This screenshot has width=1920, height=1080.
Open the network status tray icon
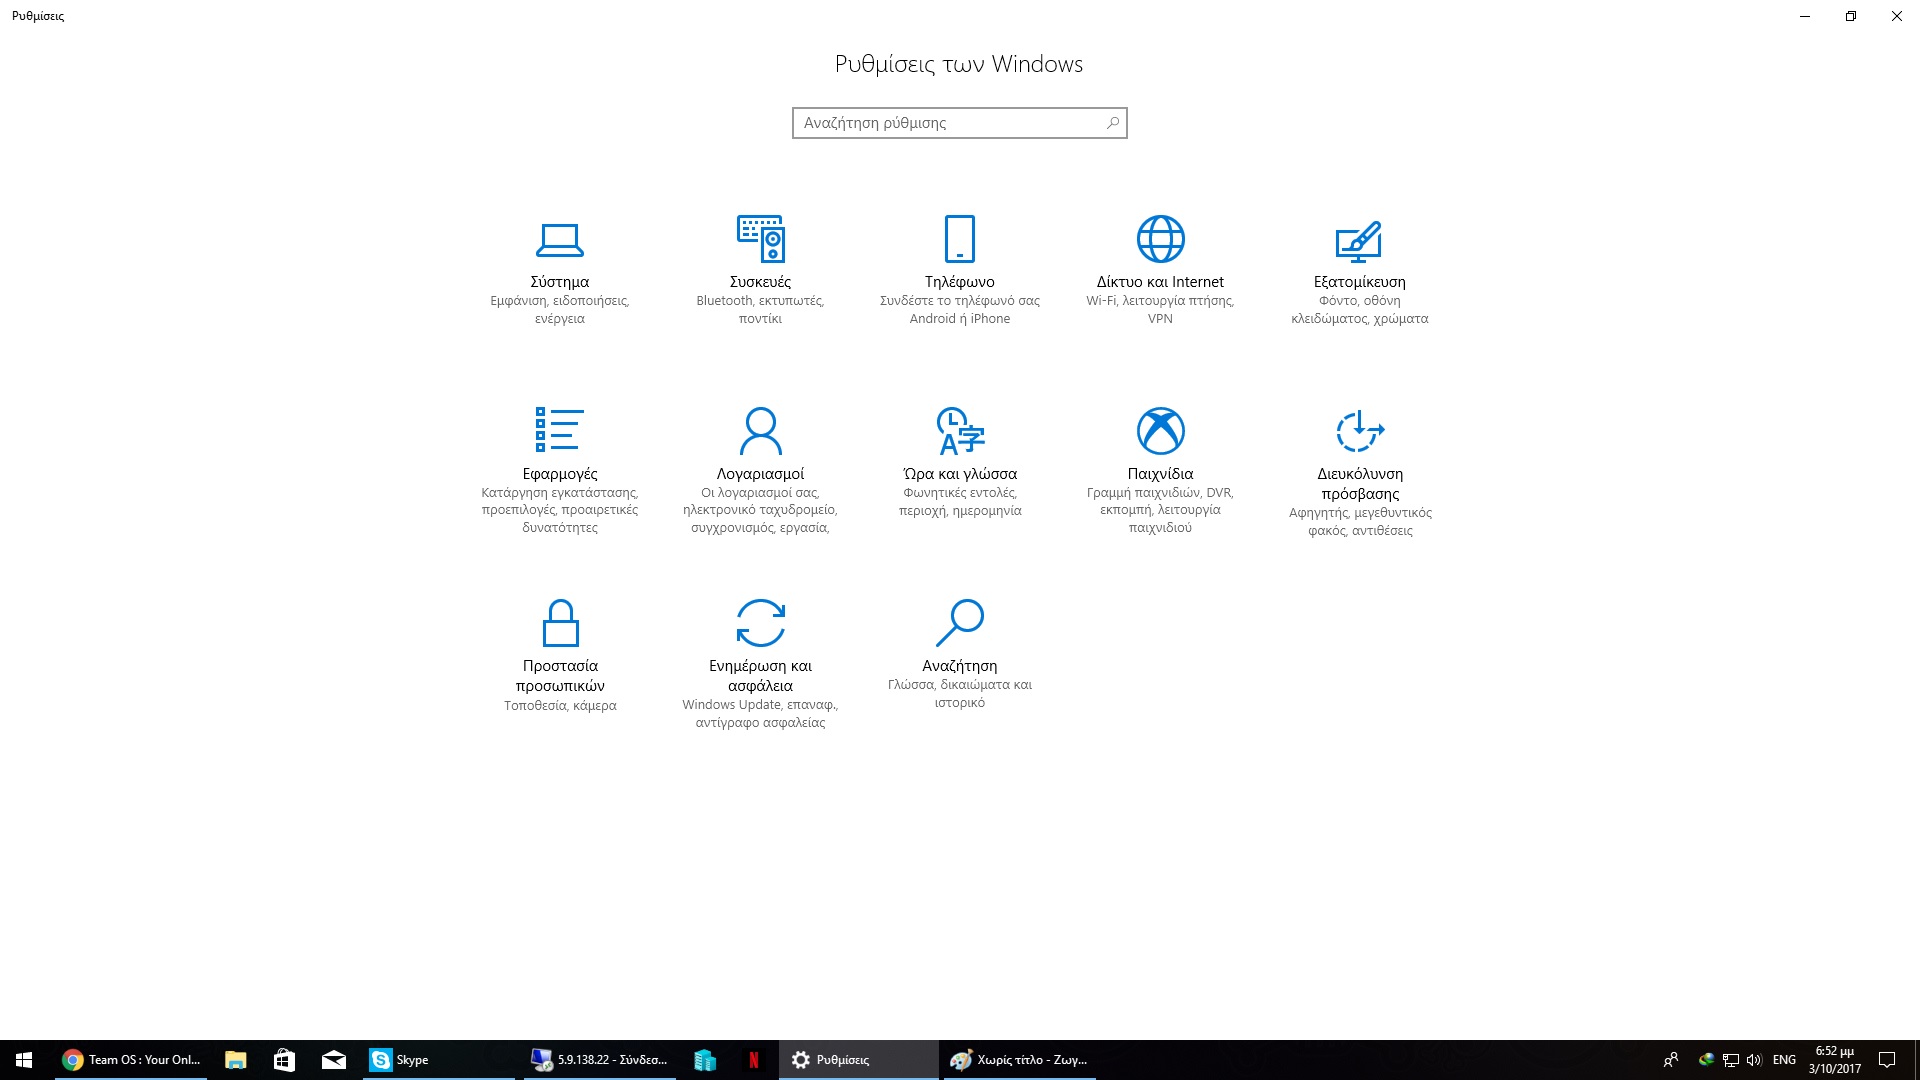[x=1730, y=1060]
